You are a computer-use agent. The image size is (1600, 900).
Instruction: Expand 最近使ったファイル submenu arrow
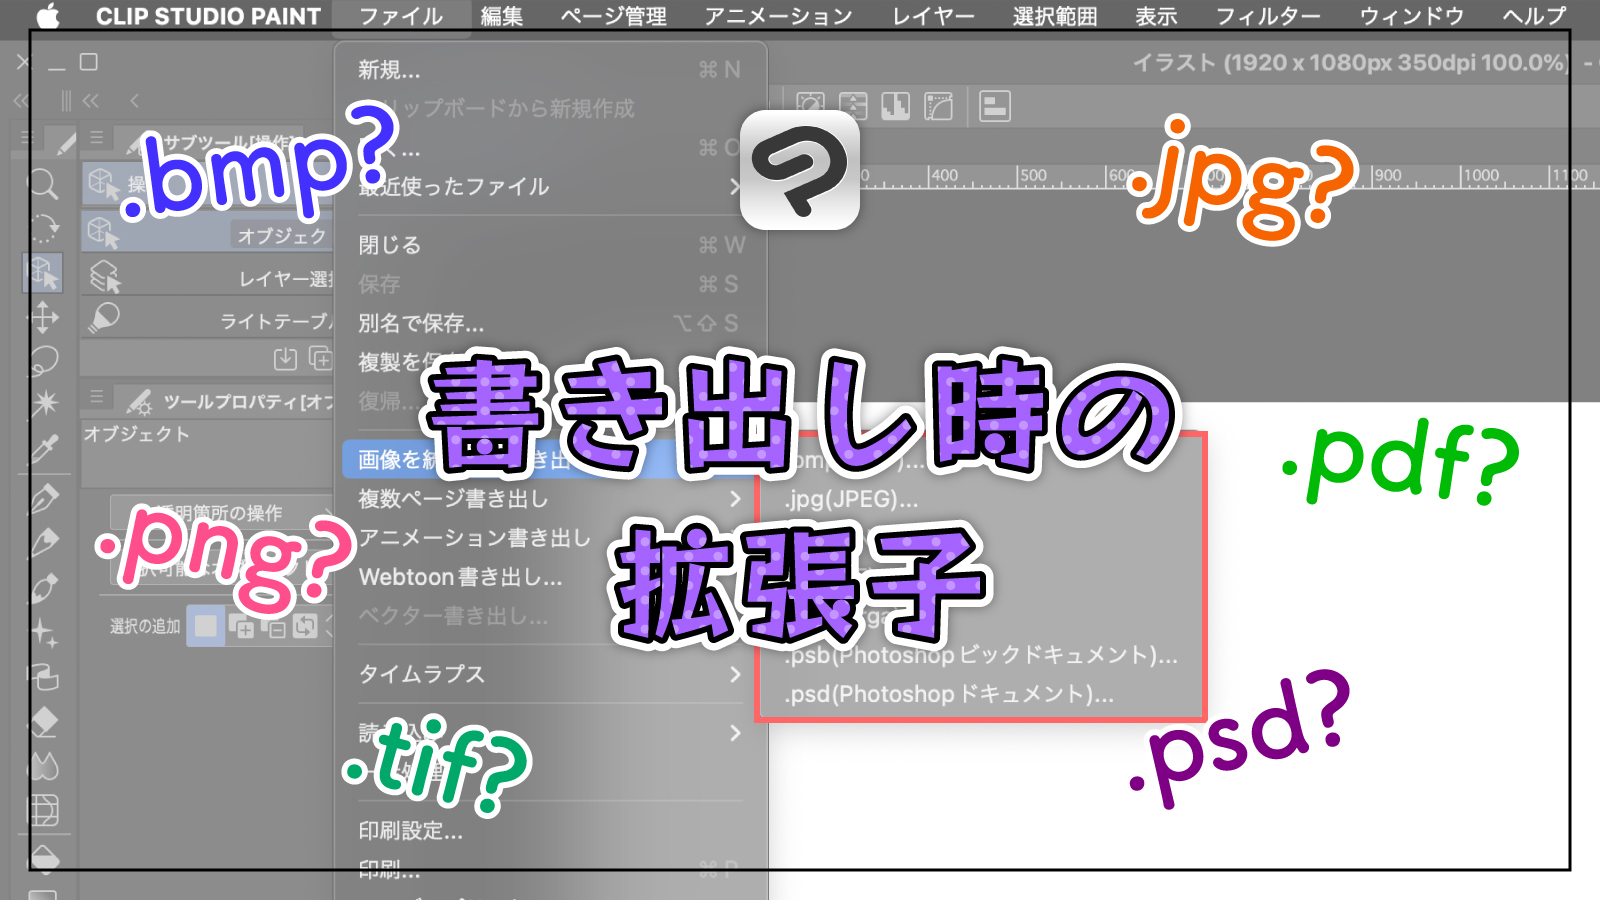click(735, 187)
